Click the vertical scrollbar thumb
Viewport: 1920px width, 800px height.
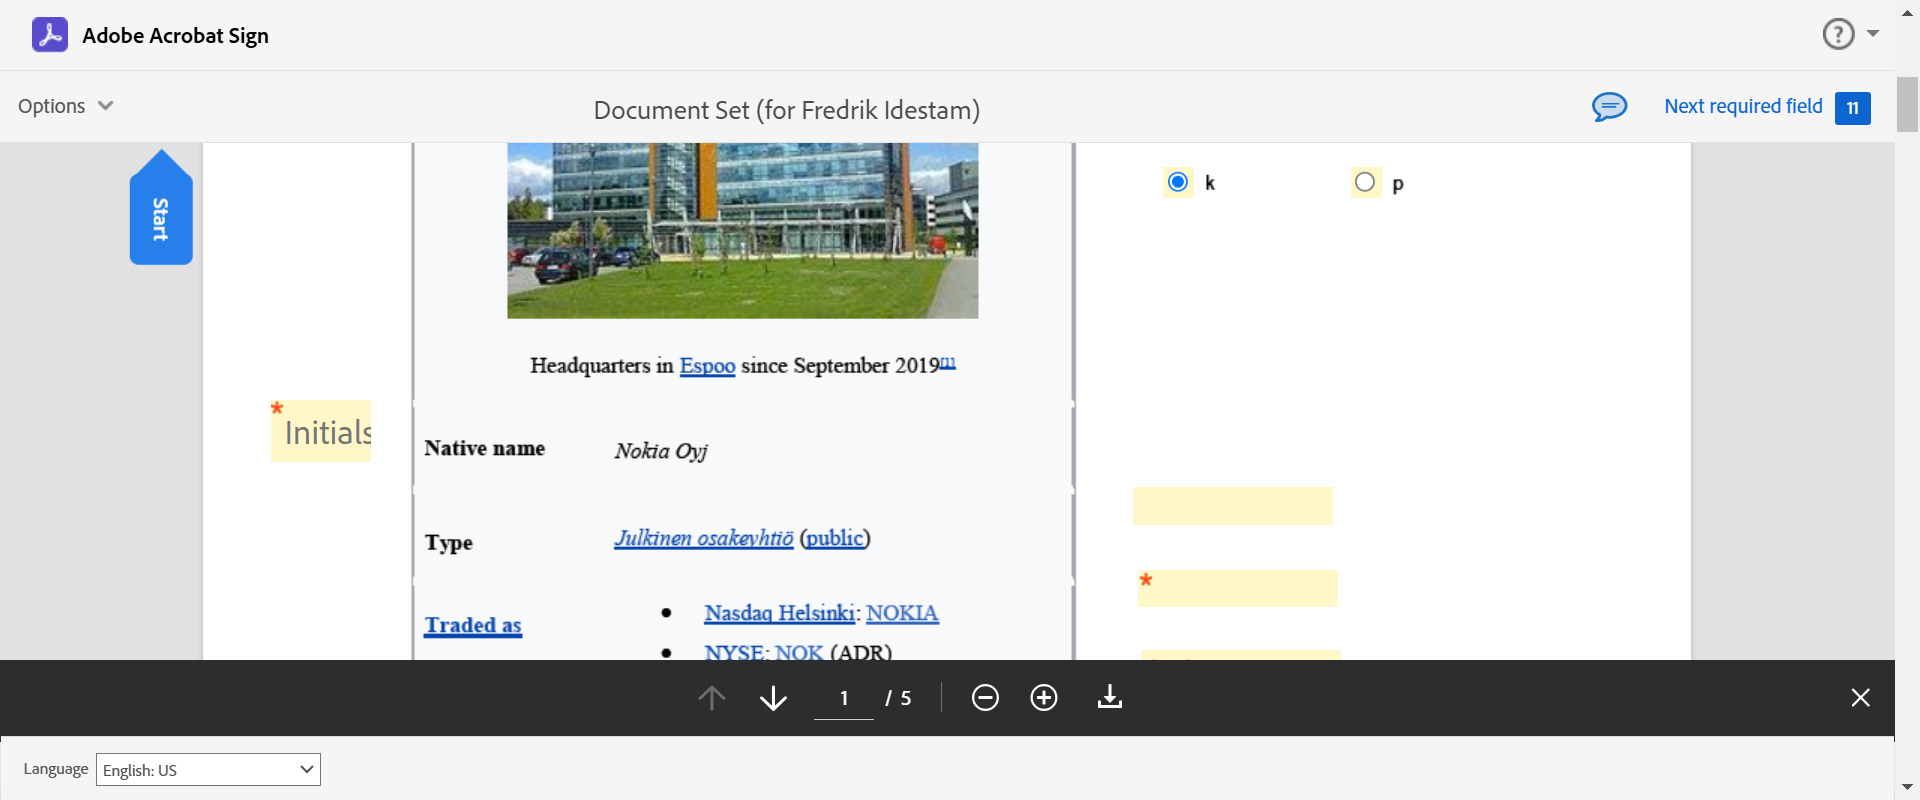point(1907,103)
